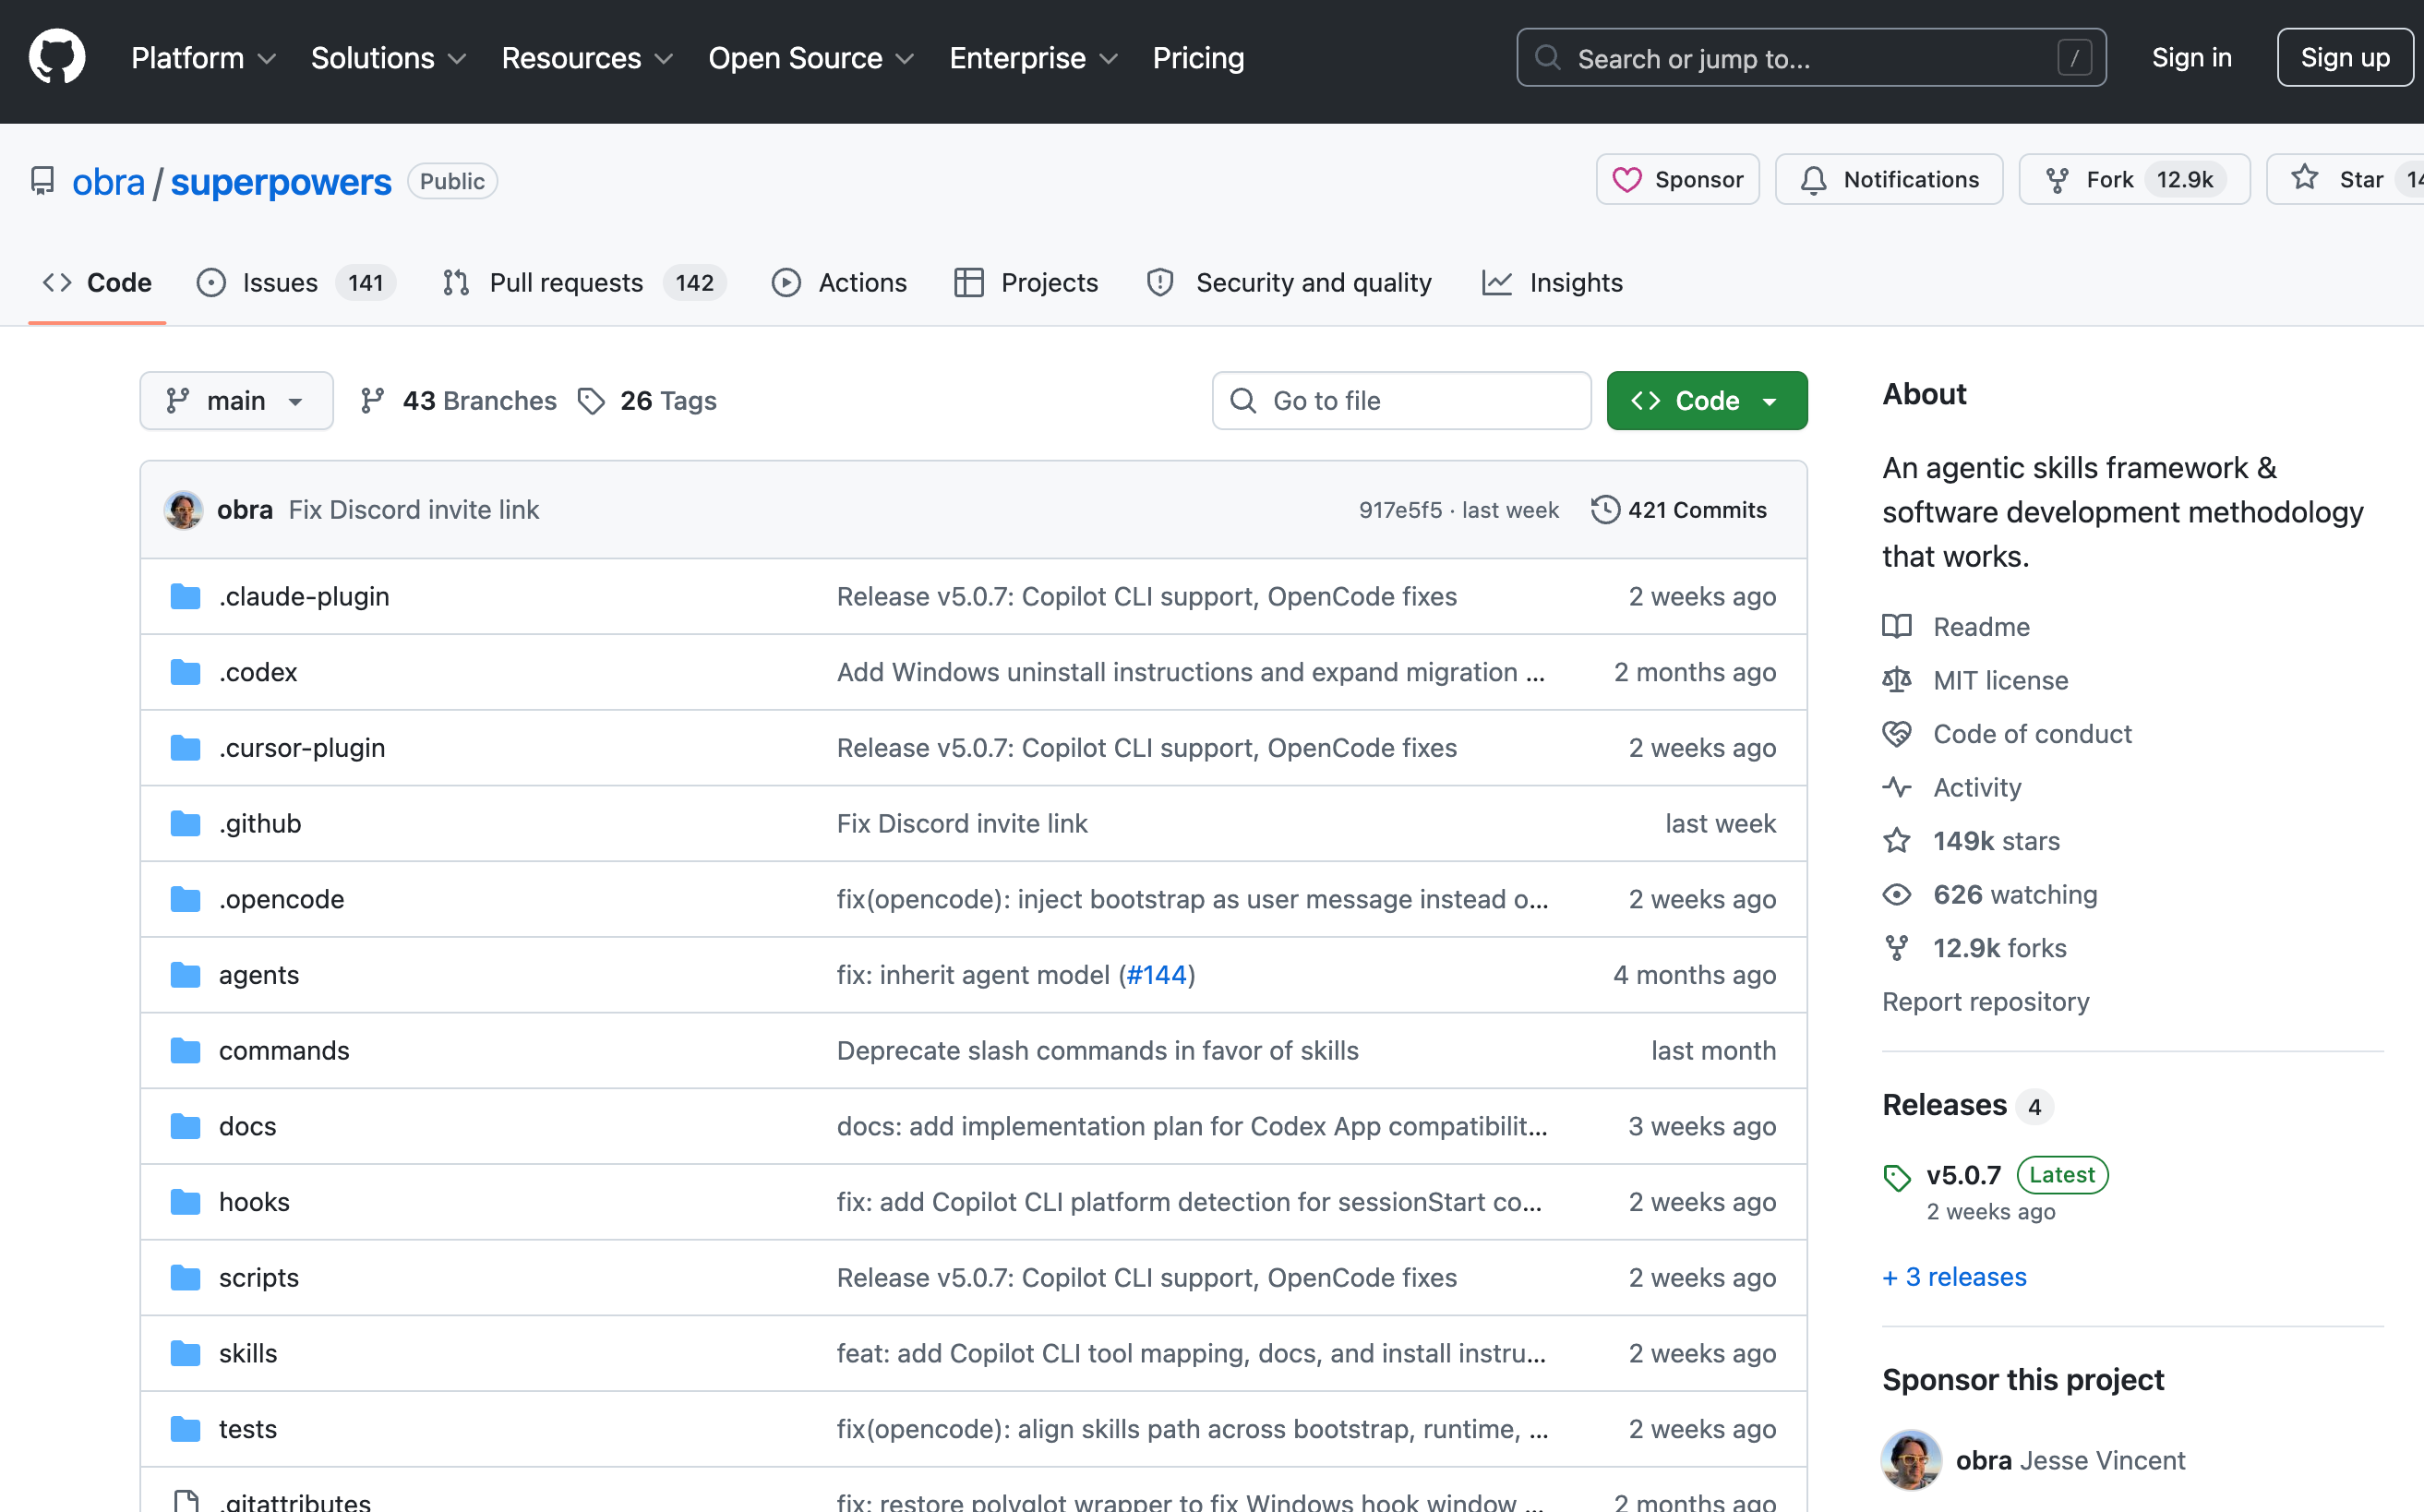Star the repository
This screenshot has height=1512, width=2424.
click(2345, 179)
